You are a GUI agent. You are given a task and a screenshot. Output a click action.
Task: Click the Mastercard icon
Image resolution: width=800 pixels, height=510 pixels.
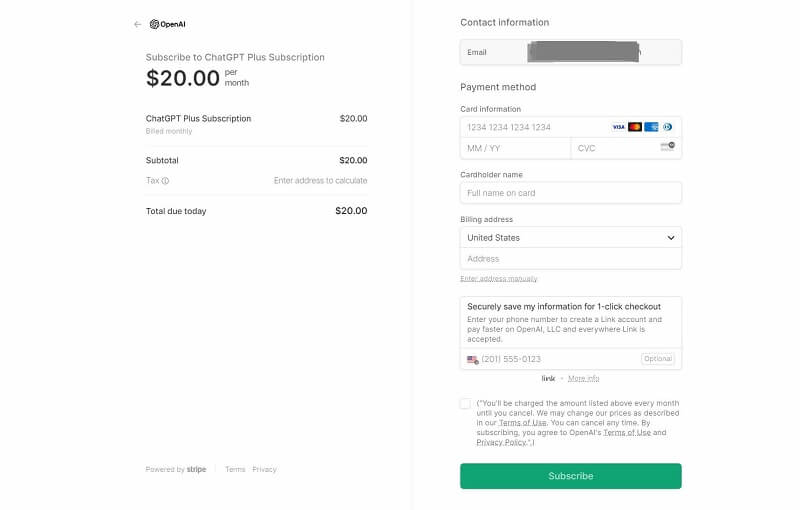[x=635, y=127]
